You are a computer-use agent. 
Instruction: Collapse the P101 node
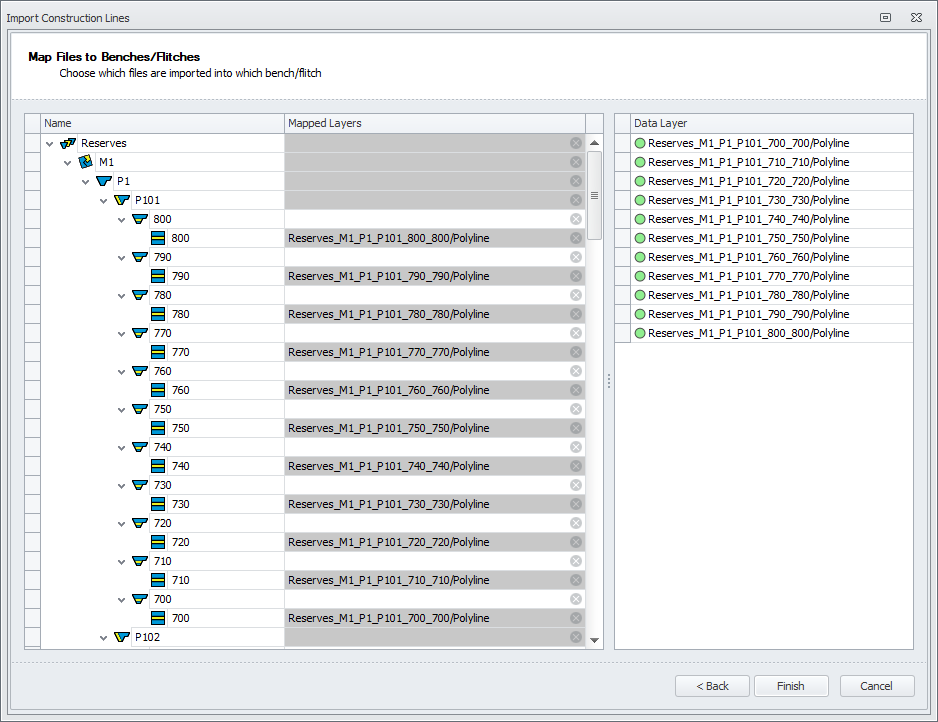[104, 200]
